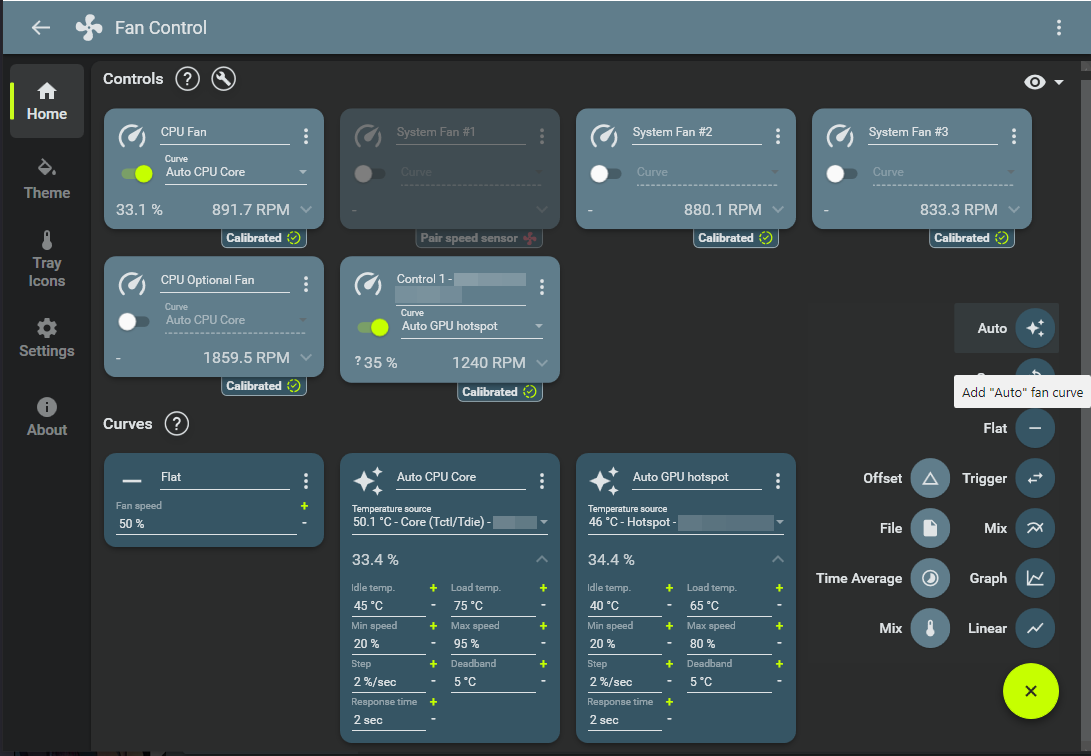
Task: Add a Mix curve beside File
Action: tap(1035, 529)
